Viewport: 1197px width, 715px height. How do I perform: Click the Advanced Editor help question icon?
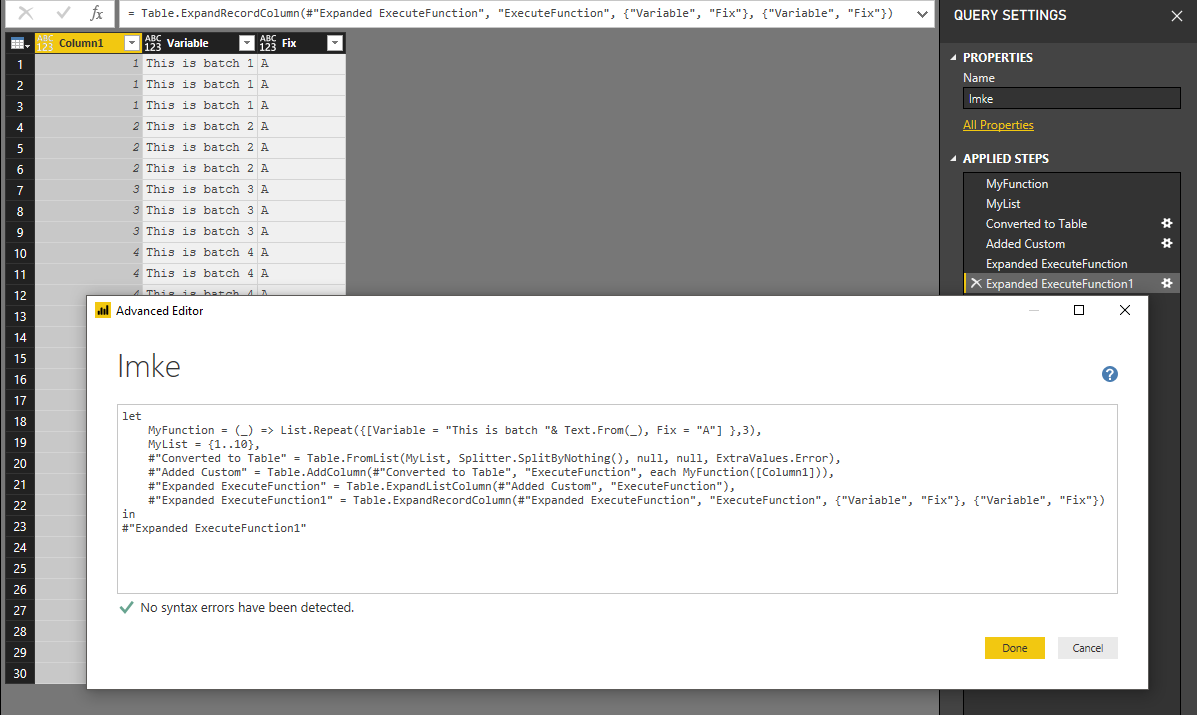(x=1109, y=374)
